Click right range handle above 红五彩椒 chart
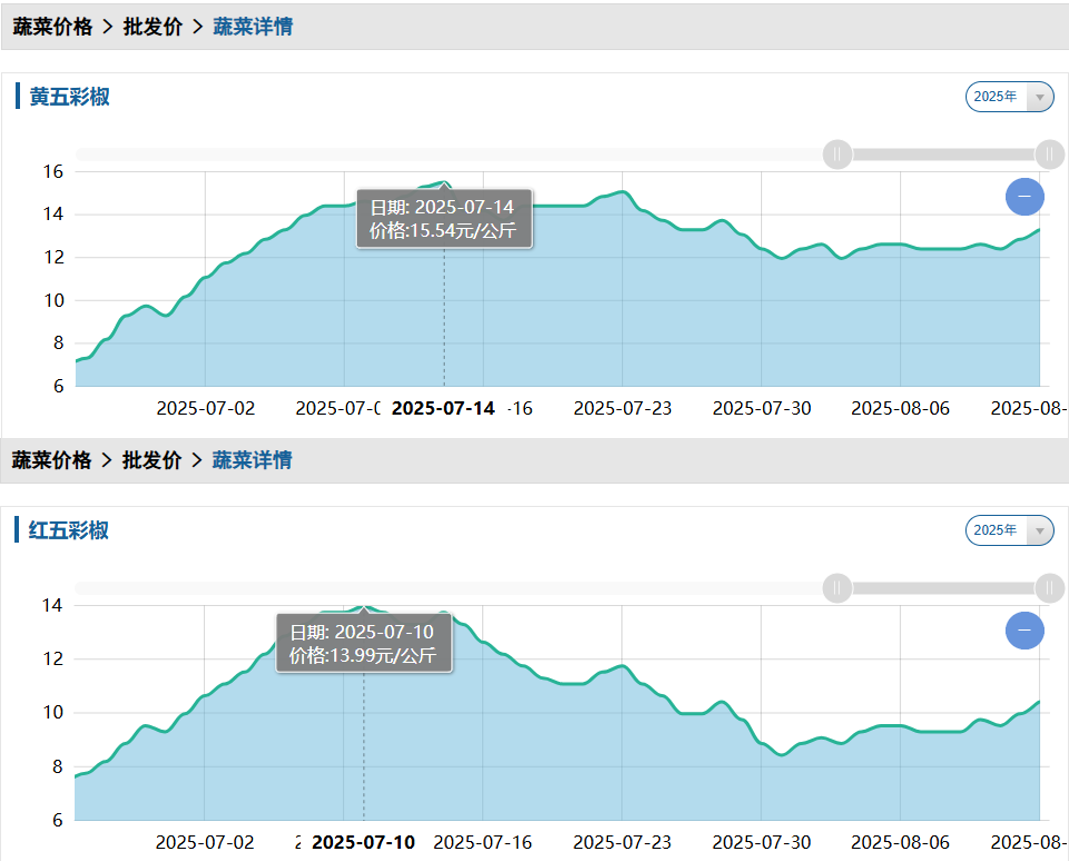The image size is (1069, 861). click(x=1049, y=588)
